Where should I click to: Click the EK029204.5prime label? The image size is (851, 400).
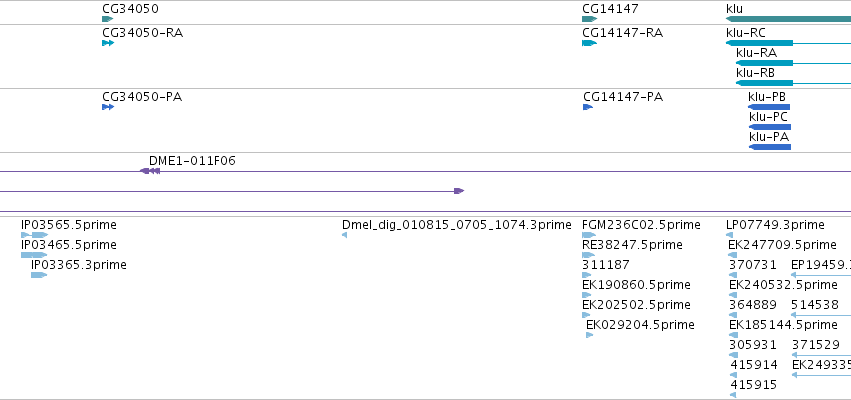click(x=640, y=325)
